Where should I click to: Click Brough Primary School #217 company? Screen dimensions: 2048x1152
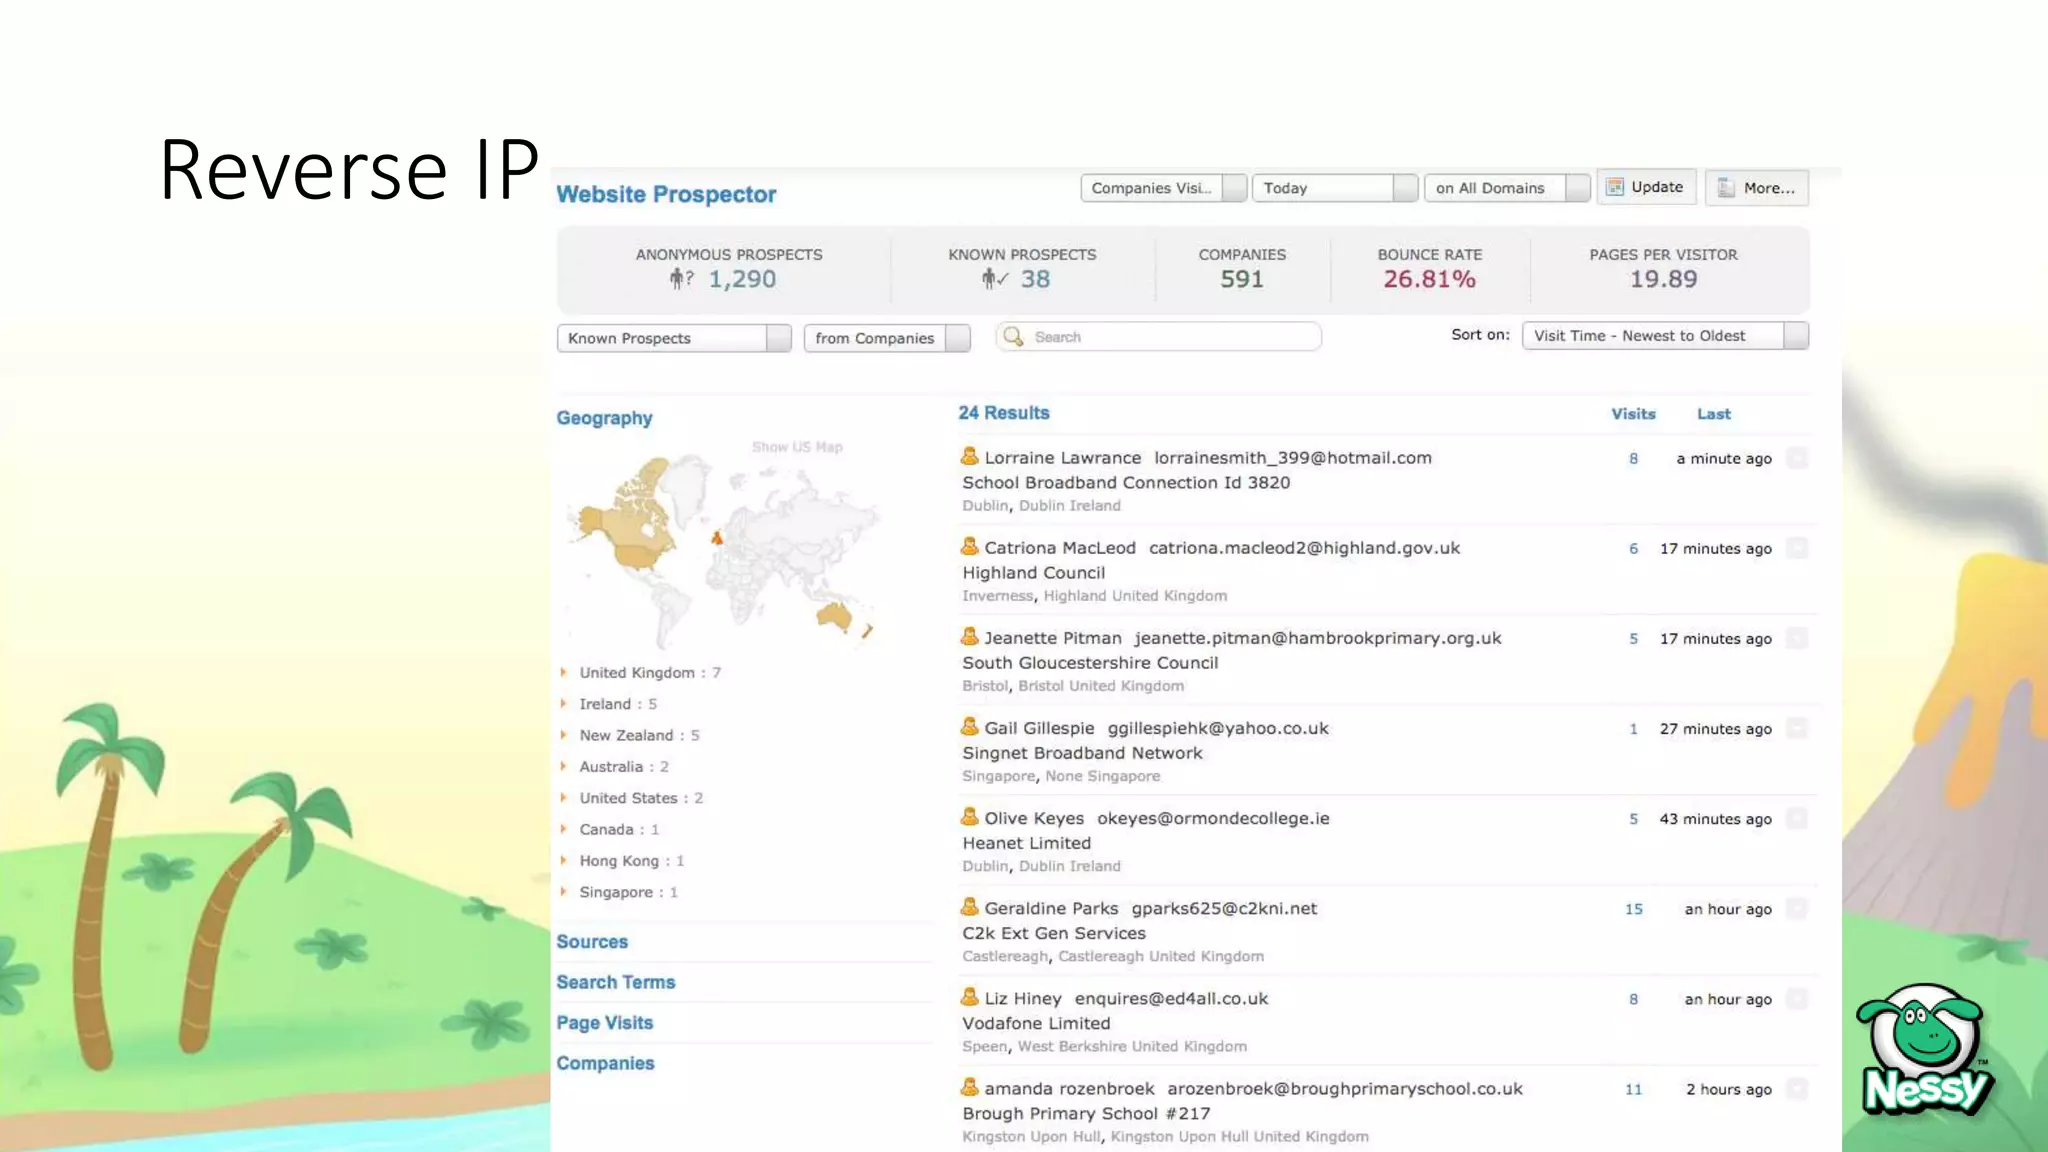[1086, 1113]
